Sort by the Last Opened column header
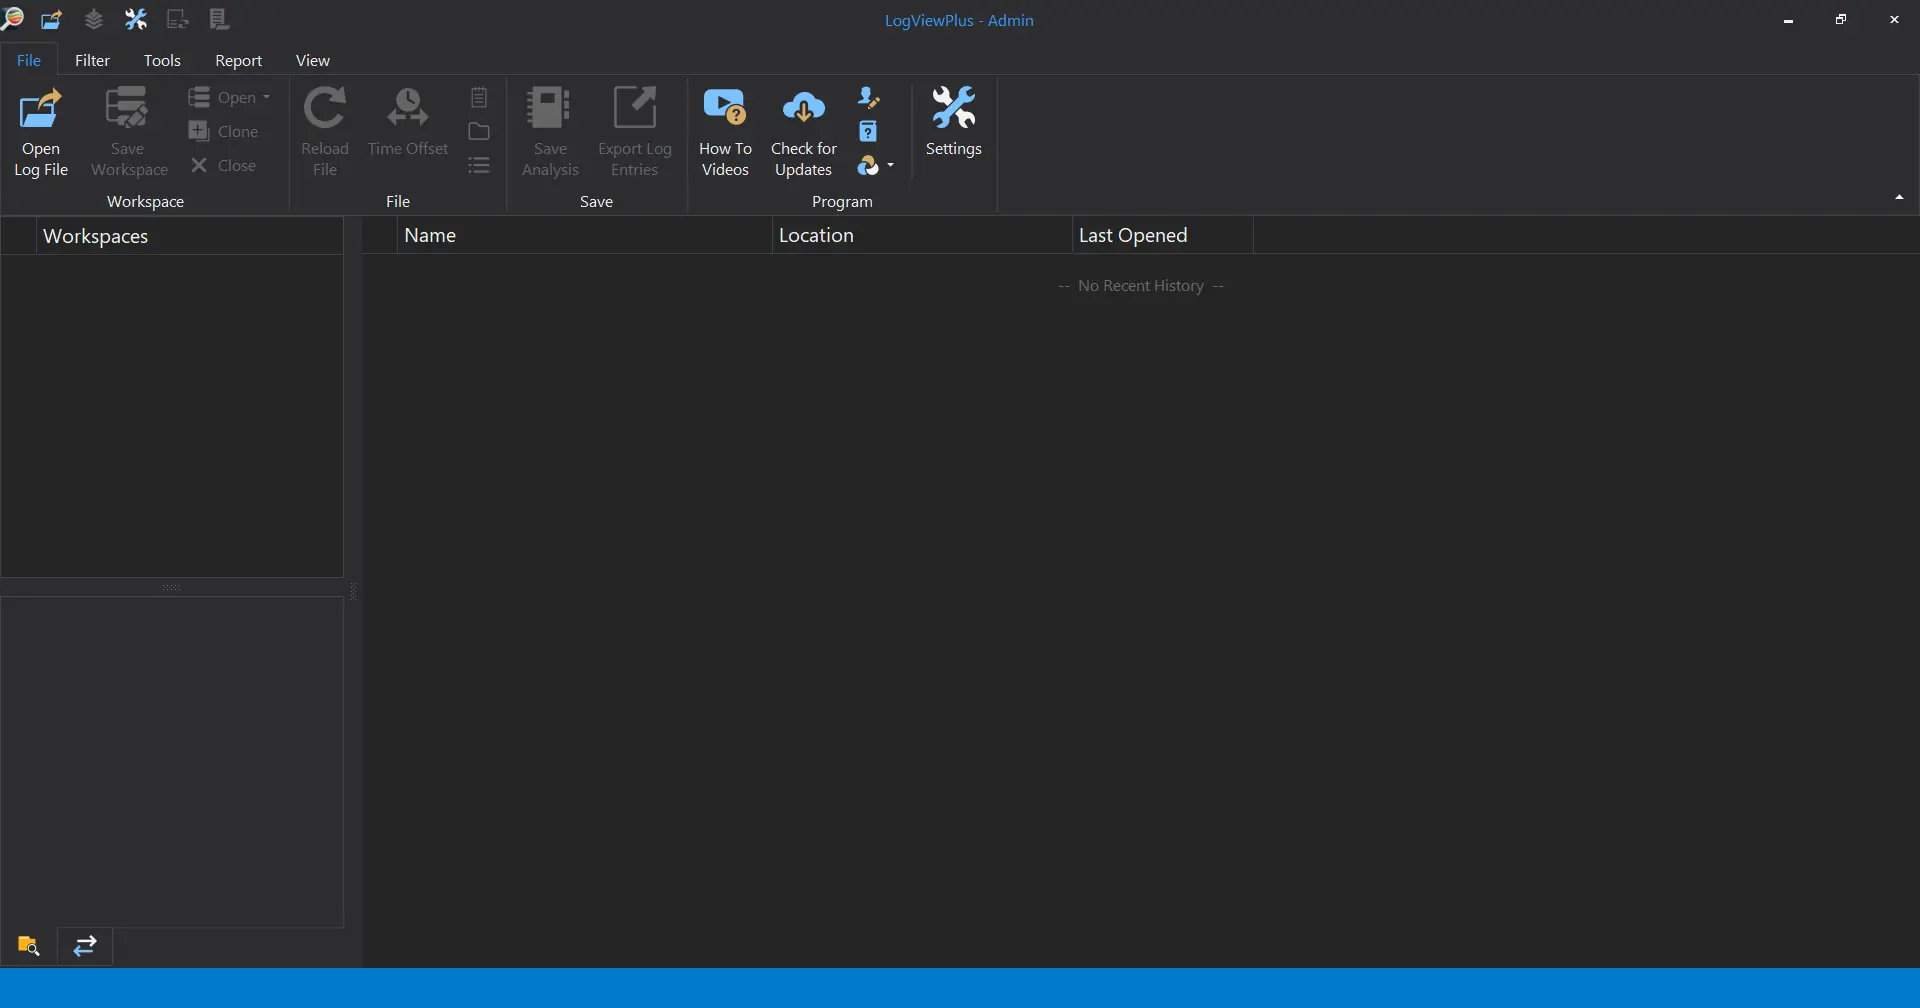The height and width of the screenshot is (1008, 1920). tap(1163, 235)
